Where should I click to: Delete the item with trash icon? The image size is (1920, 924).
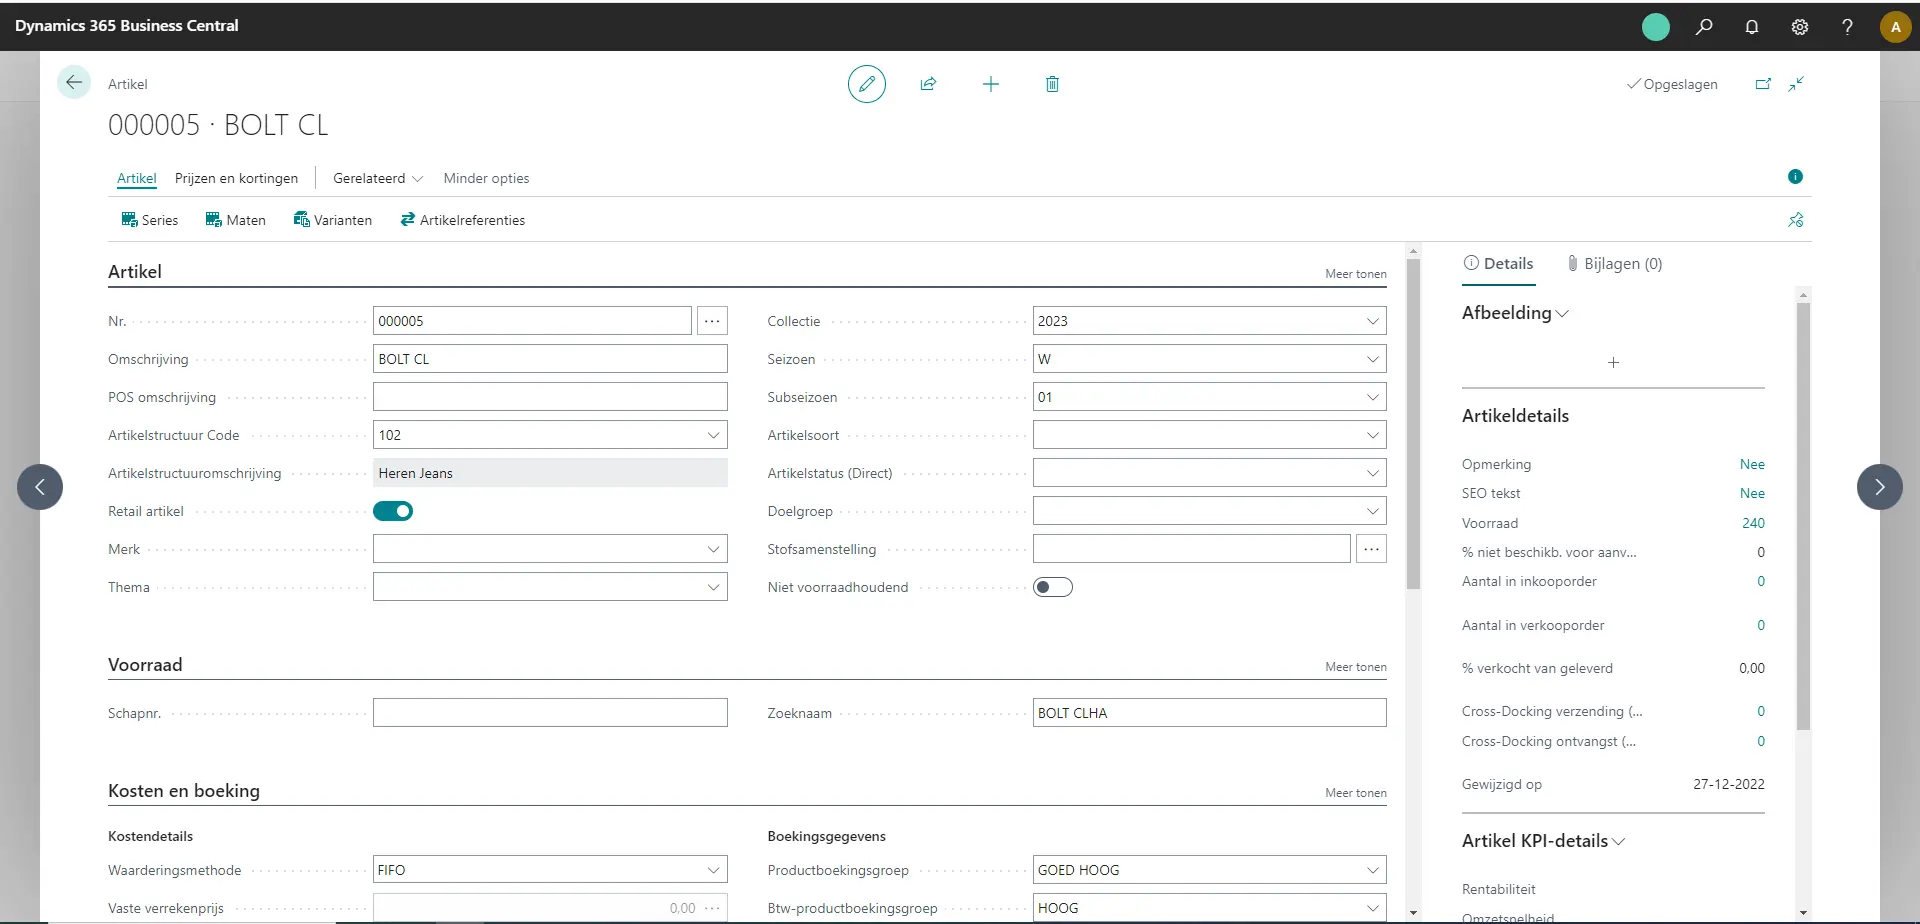1052,84
